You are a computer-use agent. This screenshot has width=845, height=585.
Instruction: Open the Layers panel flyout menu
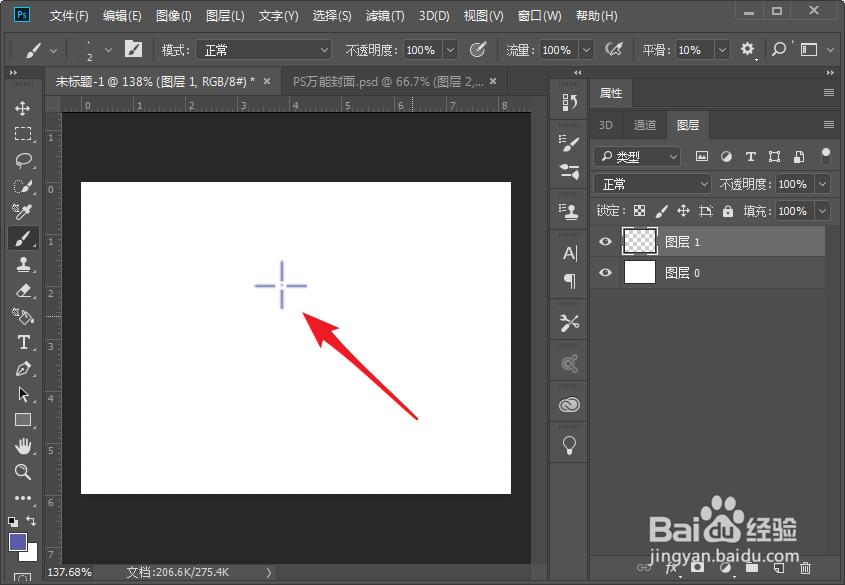pyautogui.click(x=829, y=125)
